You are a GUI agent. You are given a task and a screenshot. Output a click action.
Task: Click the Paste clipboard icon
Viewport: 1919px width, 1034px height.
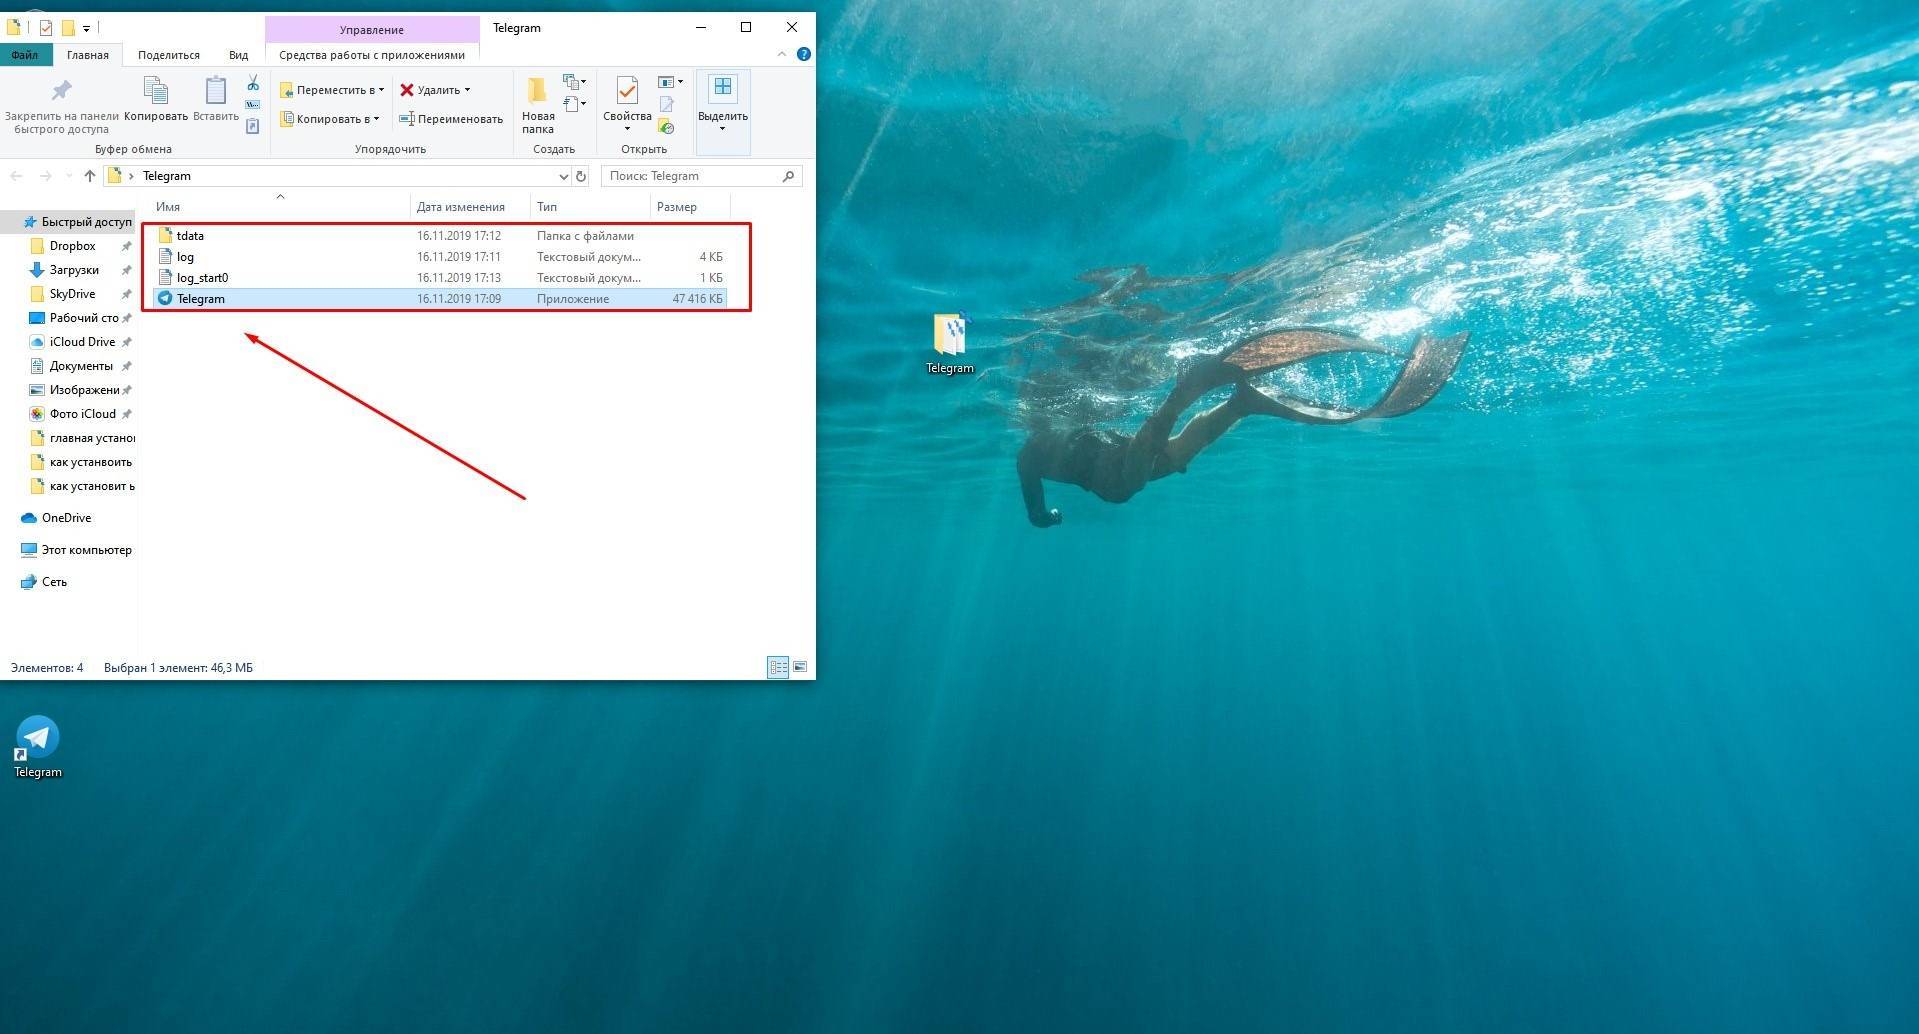pos(215,91)
